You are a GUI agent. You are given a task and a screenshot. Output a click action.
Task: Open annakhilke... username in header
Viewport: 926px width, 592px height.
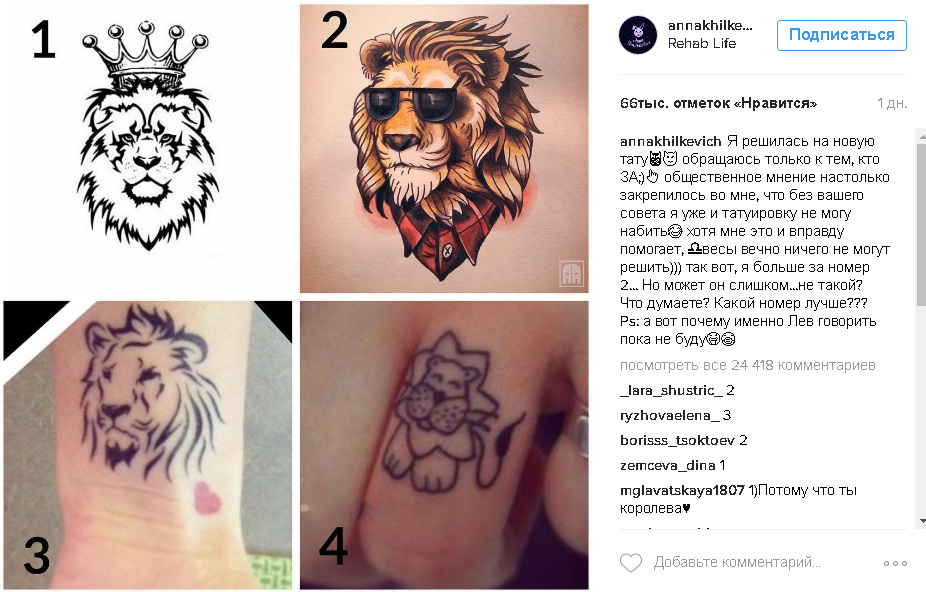710,25
